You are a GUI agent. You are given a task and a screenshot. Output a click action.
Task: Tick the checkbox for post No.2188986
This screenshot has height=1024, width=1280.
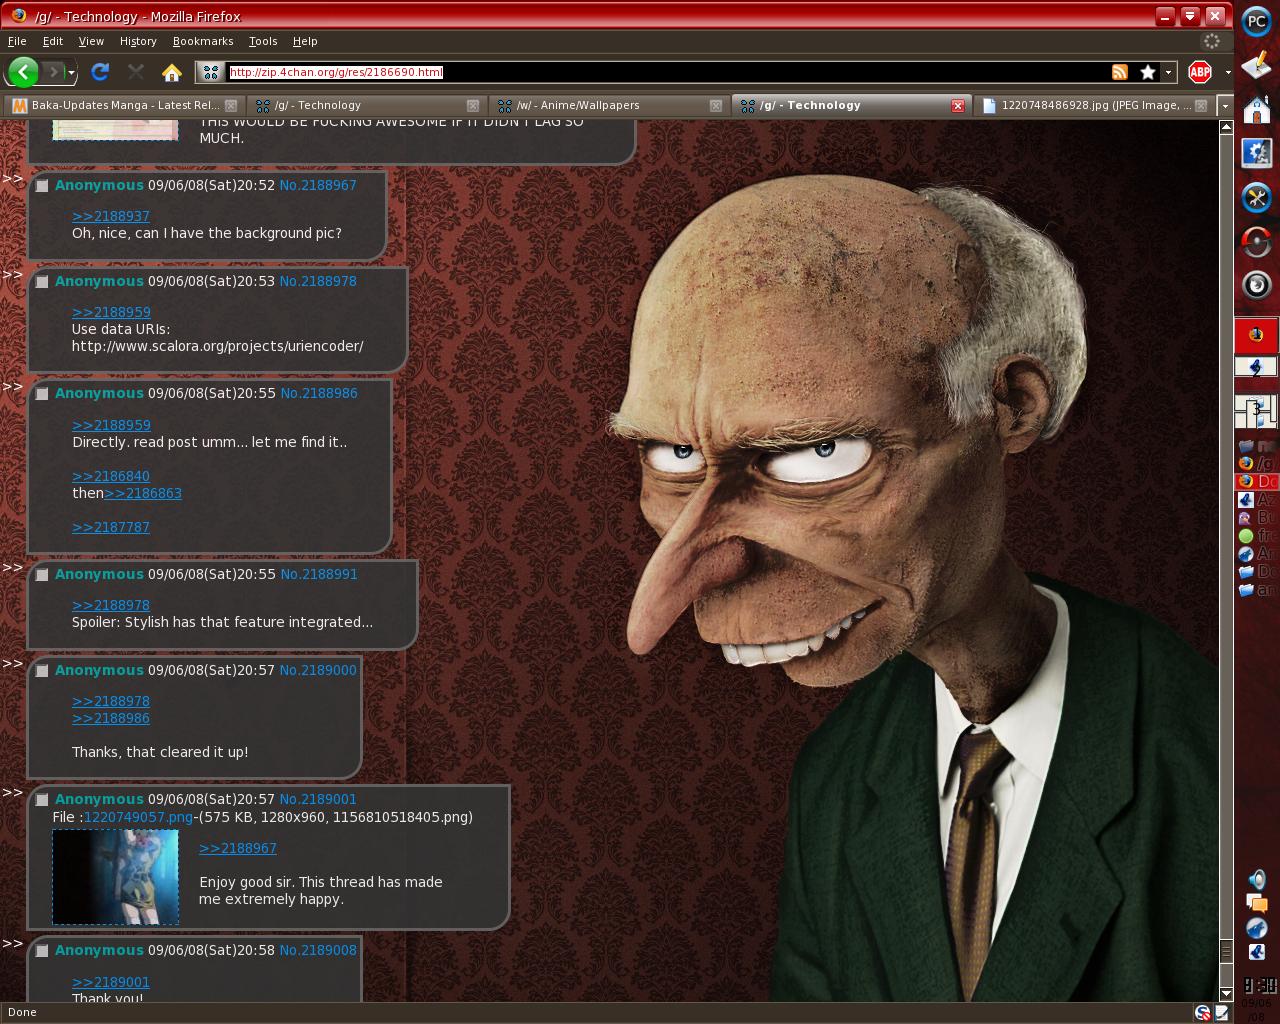coord(42,394)
